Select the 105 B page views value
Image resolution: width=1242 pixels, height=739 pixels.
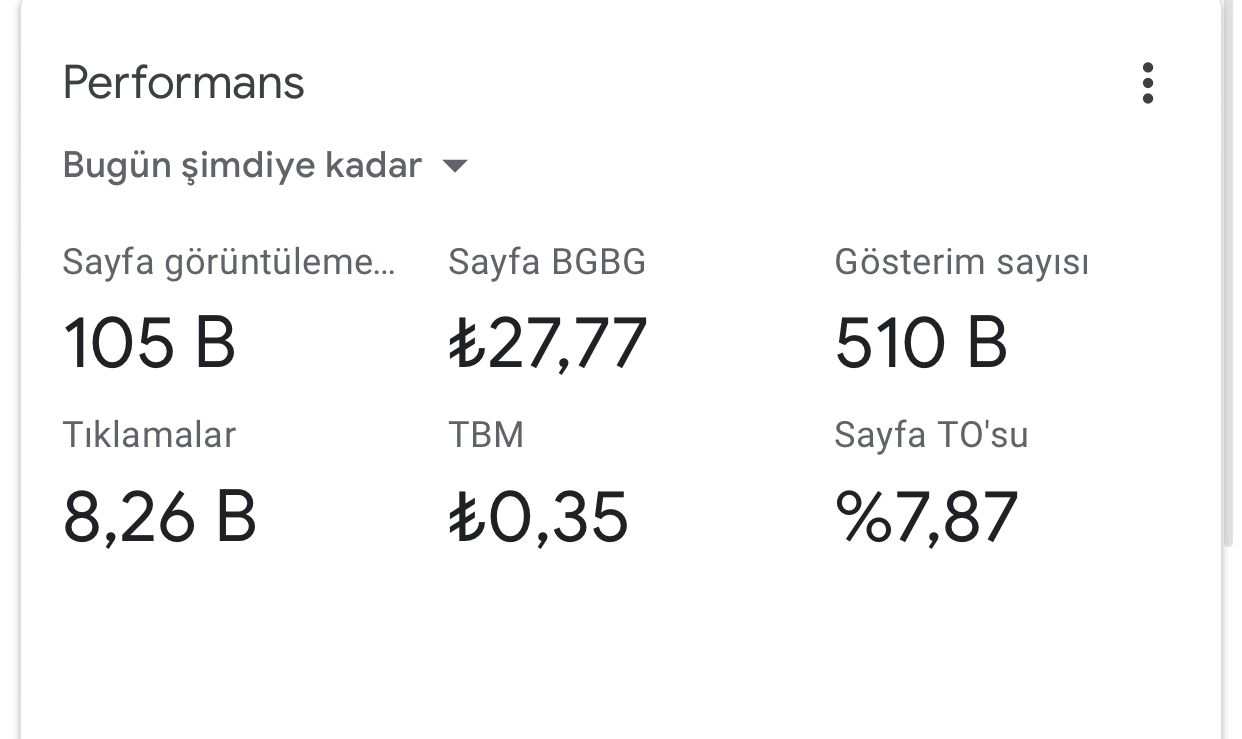pos(150,342)
